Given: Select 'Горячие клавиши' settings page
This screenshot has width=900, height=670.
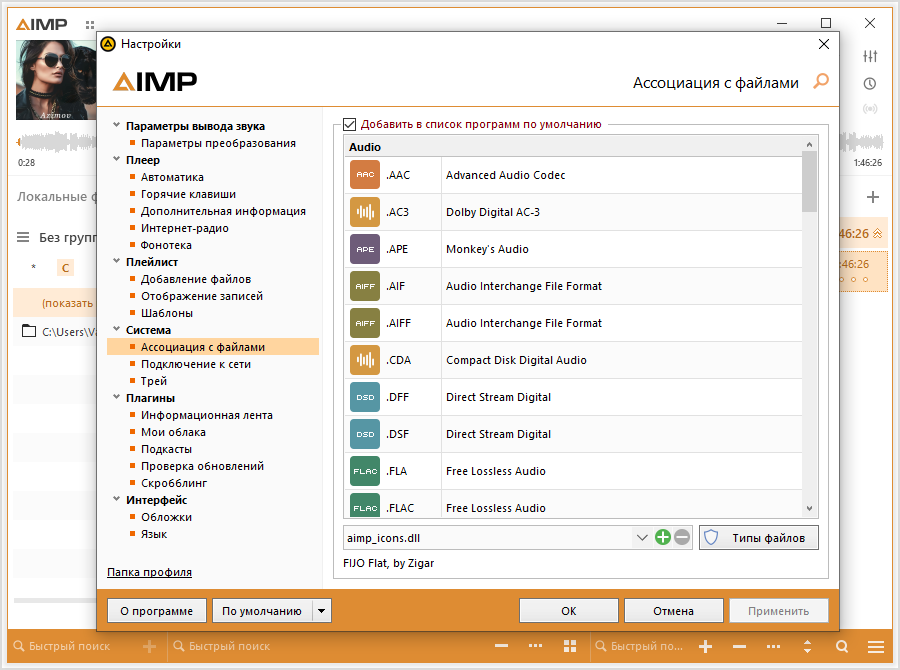Looking at the screenshot, I should click(x=188, y=194).
